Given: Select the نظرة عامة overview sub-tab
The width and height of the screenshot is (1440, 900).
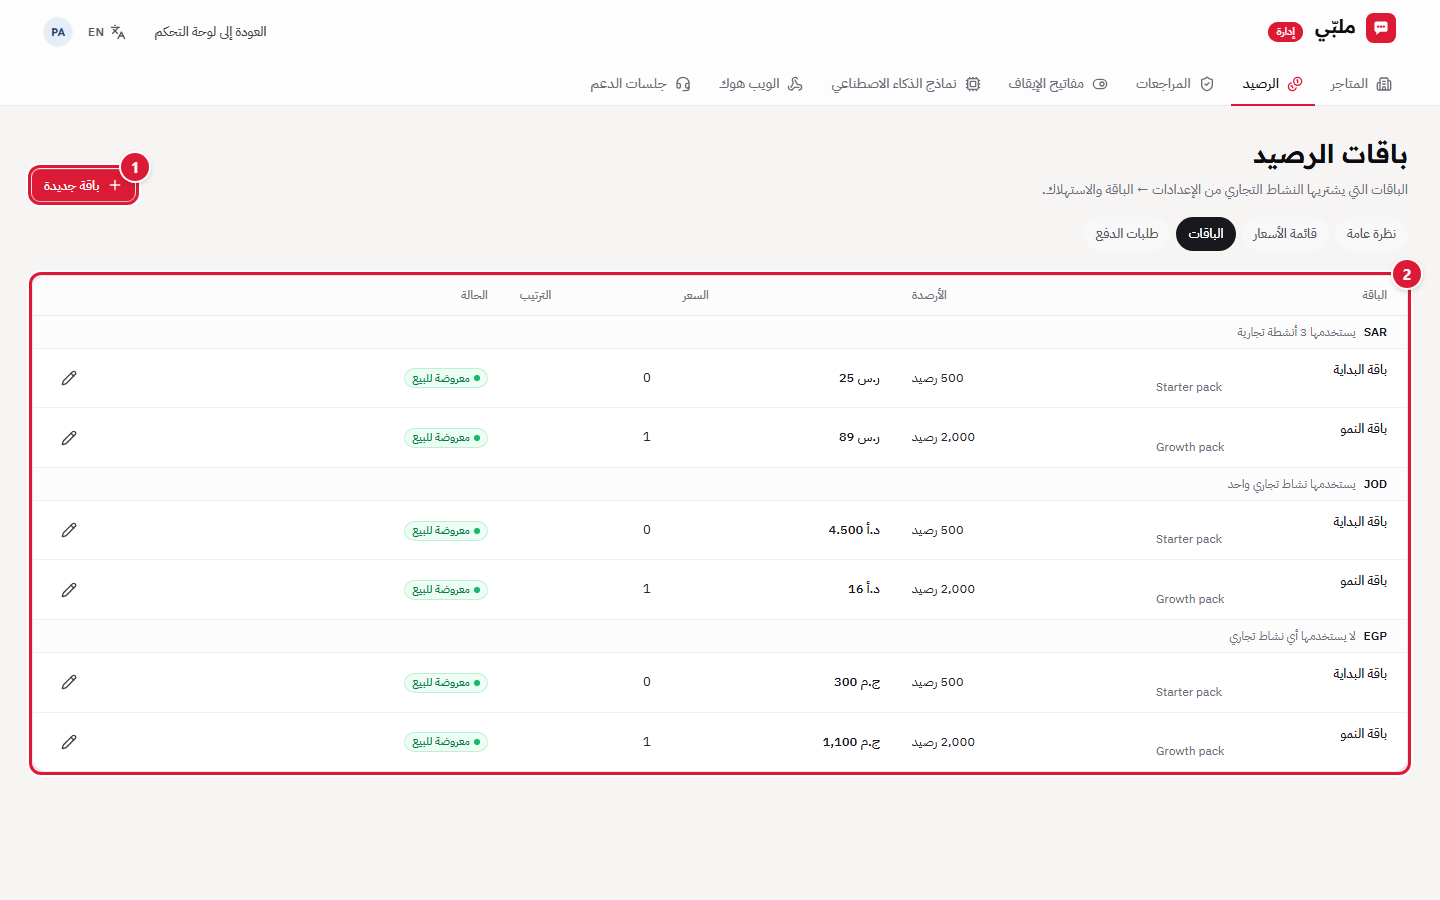Looking at the screenshot, I should [x=1371, y=234].
